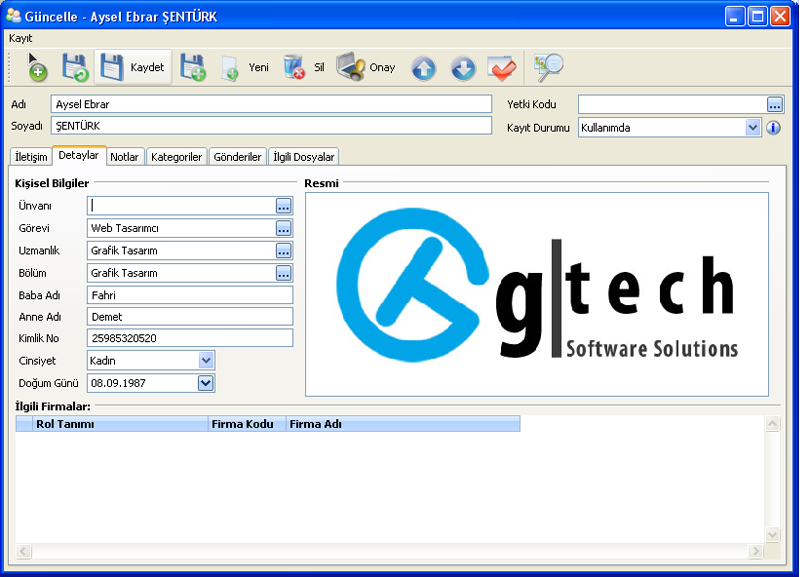Browse Bölüm options with ellipsis button
Screen dimensions: 800x577
point(284,273)
